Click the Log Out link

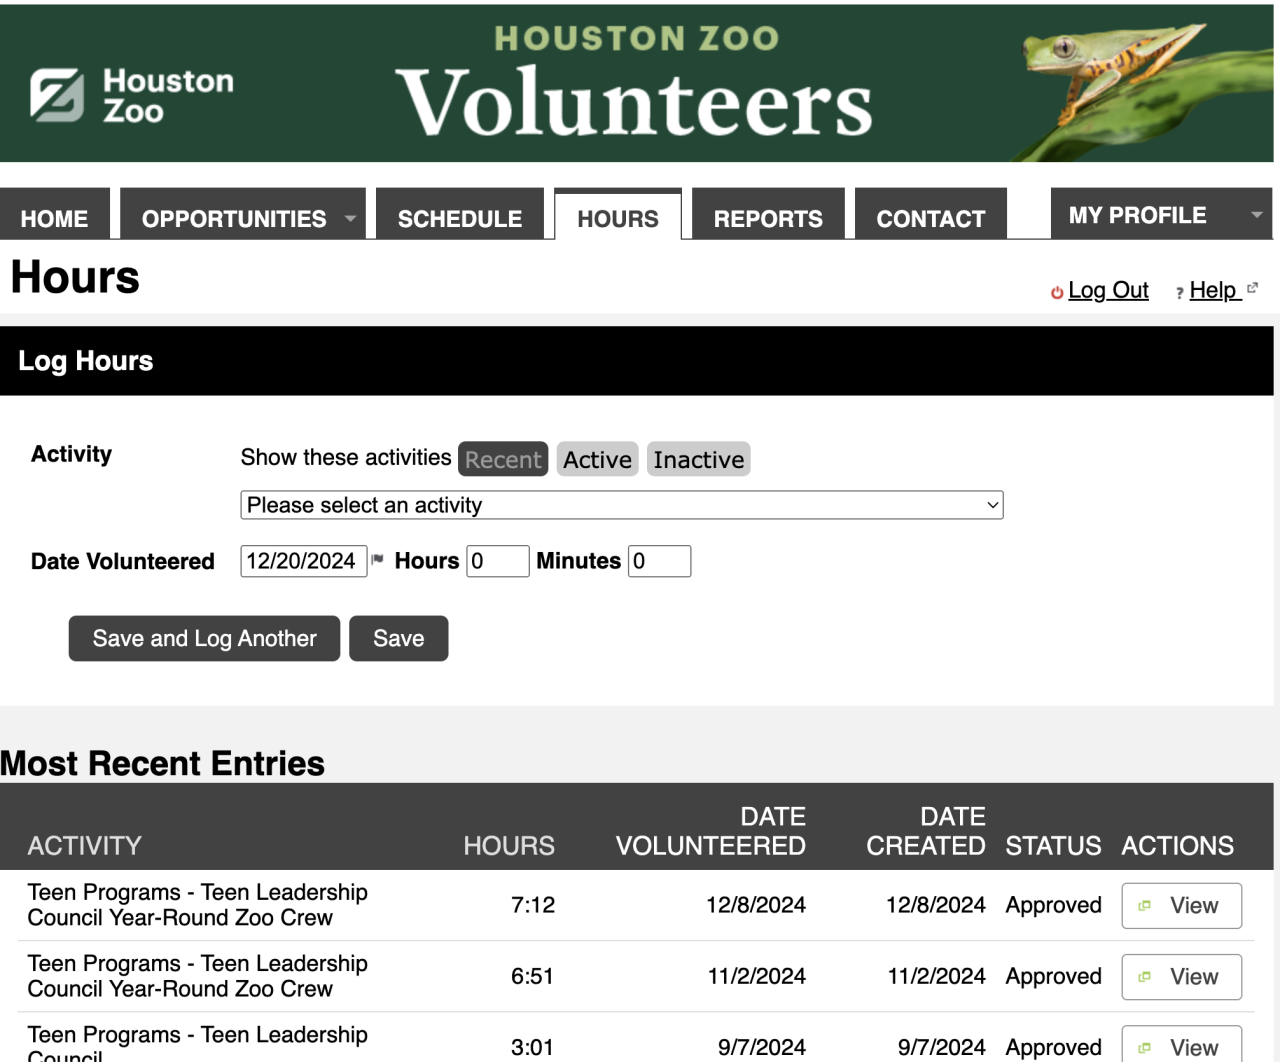click(1108, 290)
